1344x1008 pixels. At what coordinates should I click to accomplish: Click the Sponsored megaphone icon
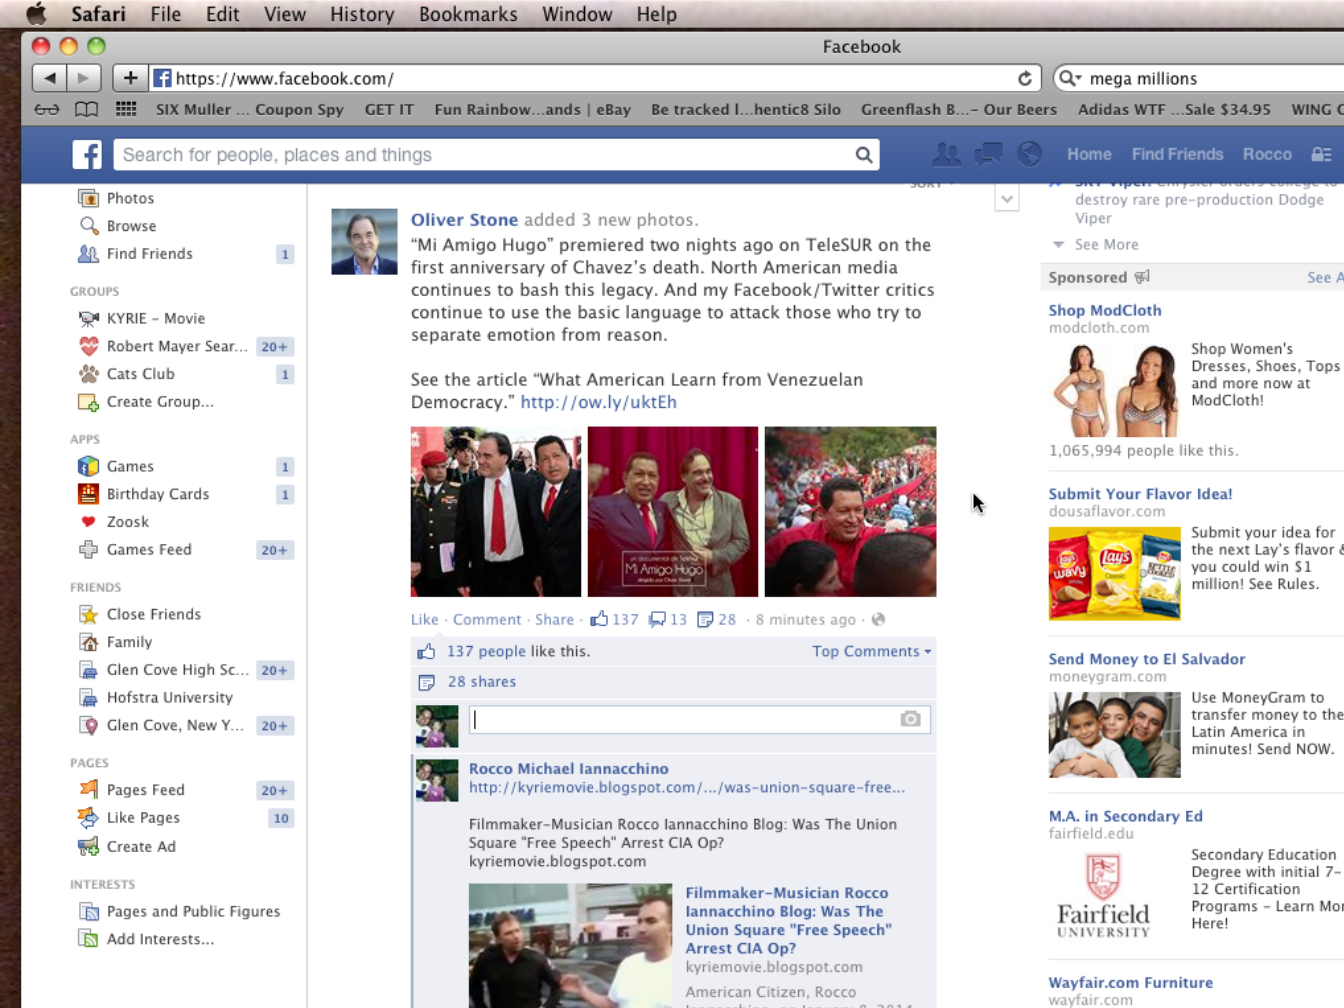coord(1142,277)
